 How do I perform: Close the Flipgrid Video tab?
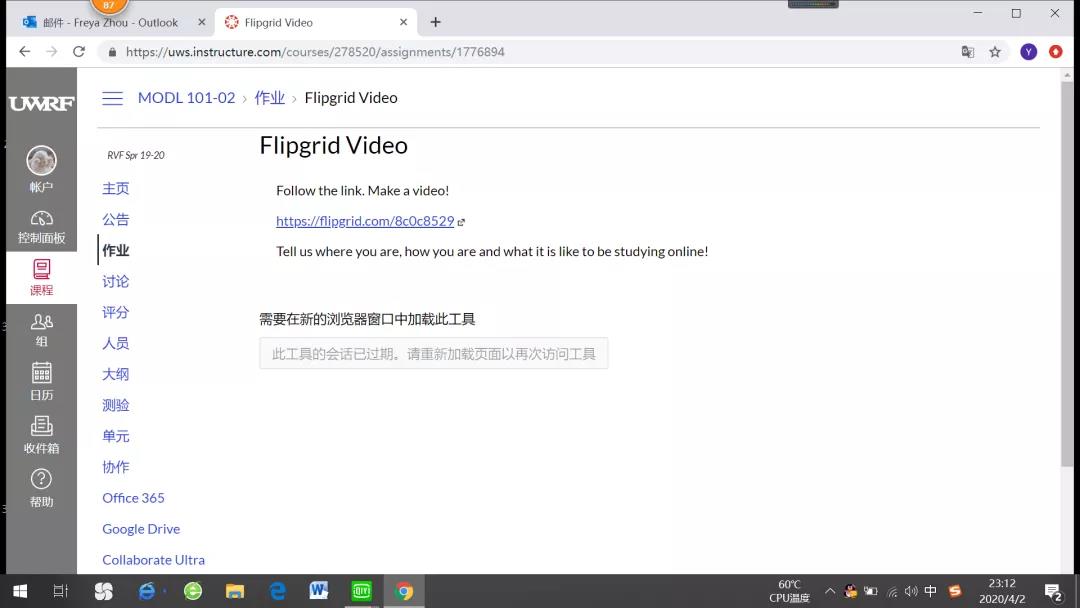tap(404, 22)
